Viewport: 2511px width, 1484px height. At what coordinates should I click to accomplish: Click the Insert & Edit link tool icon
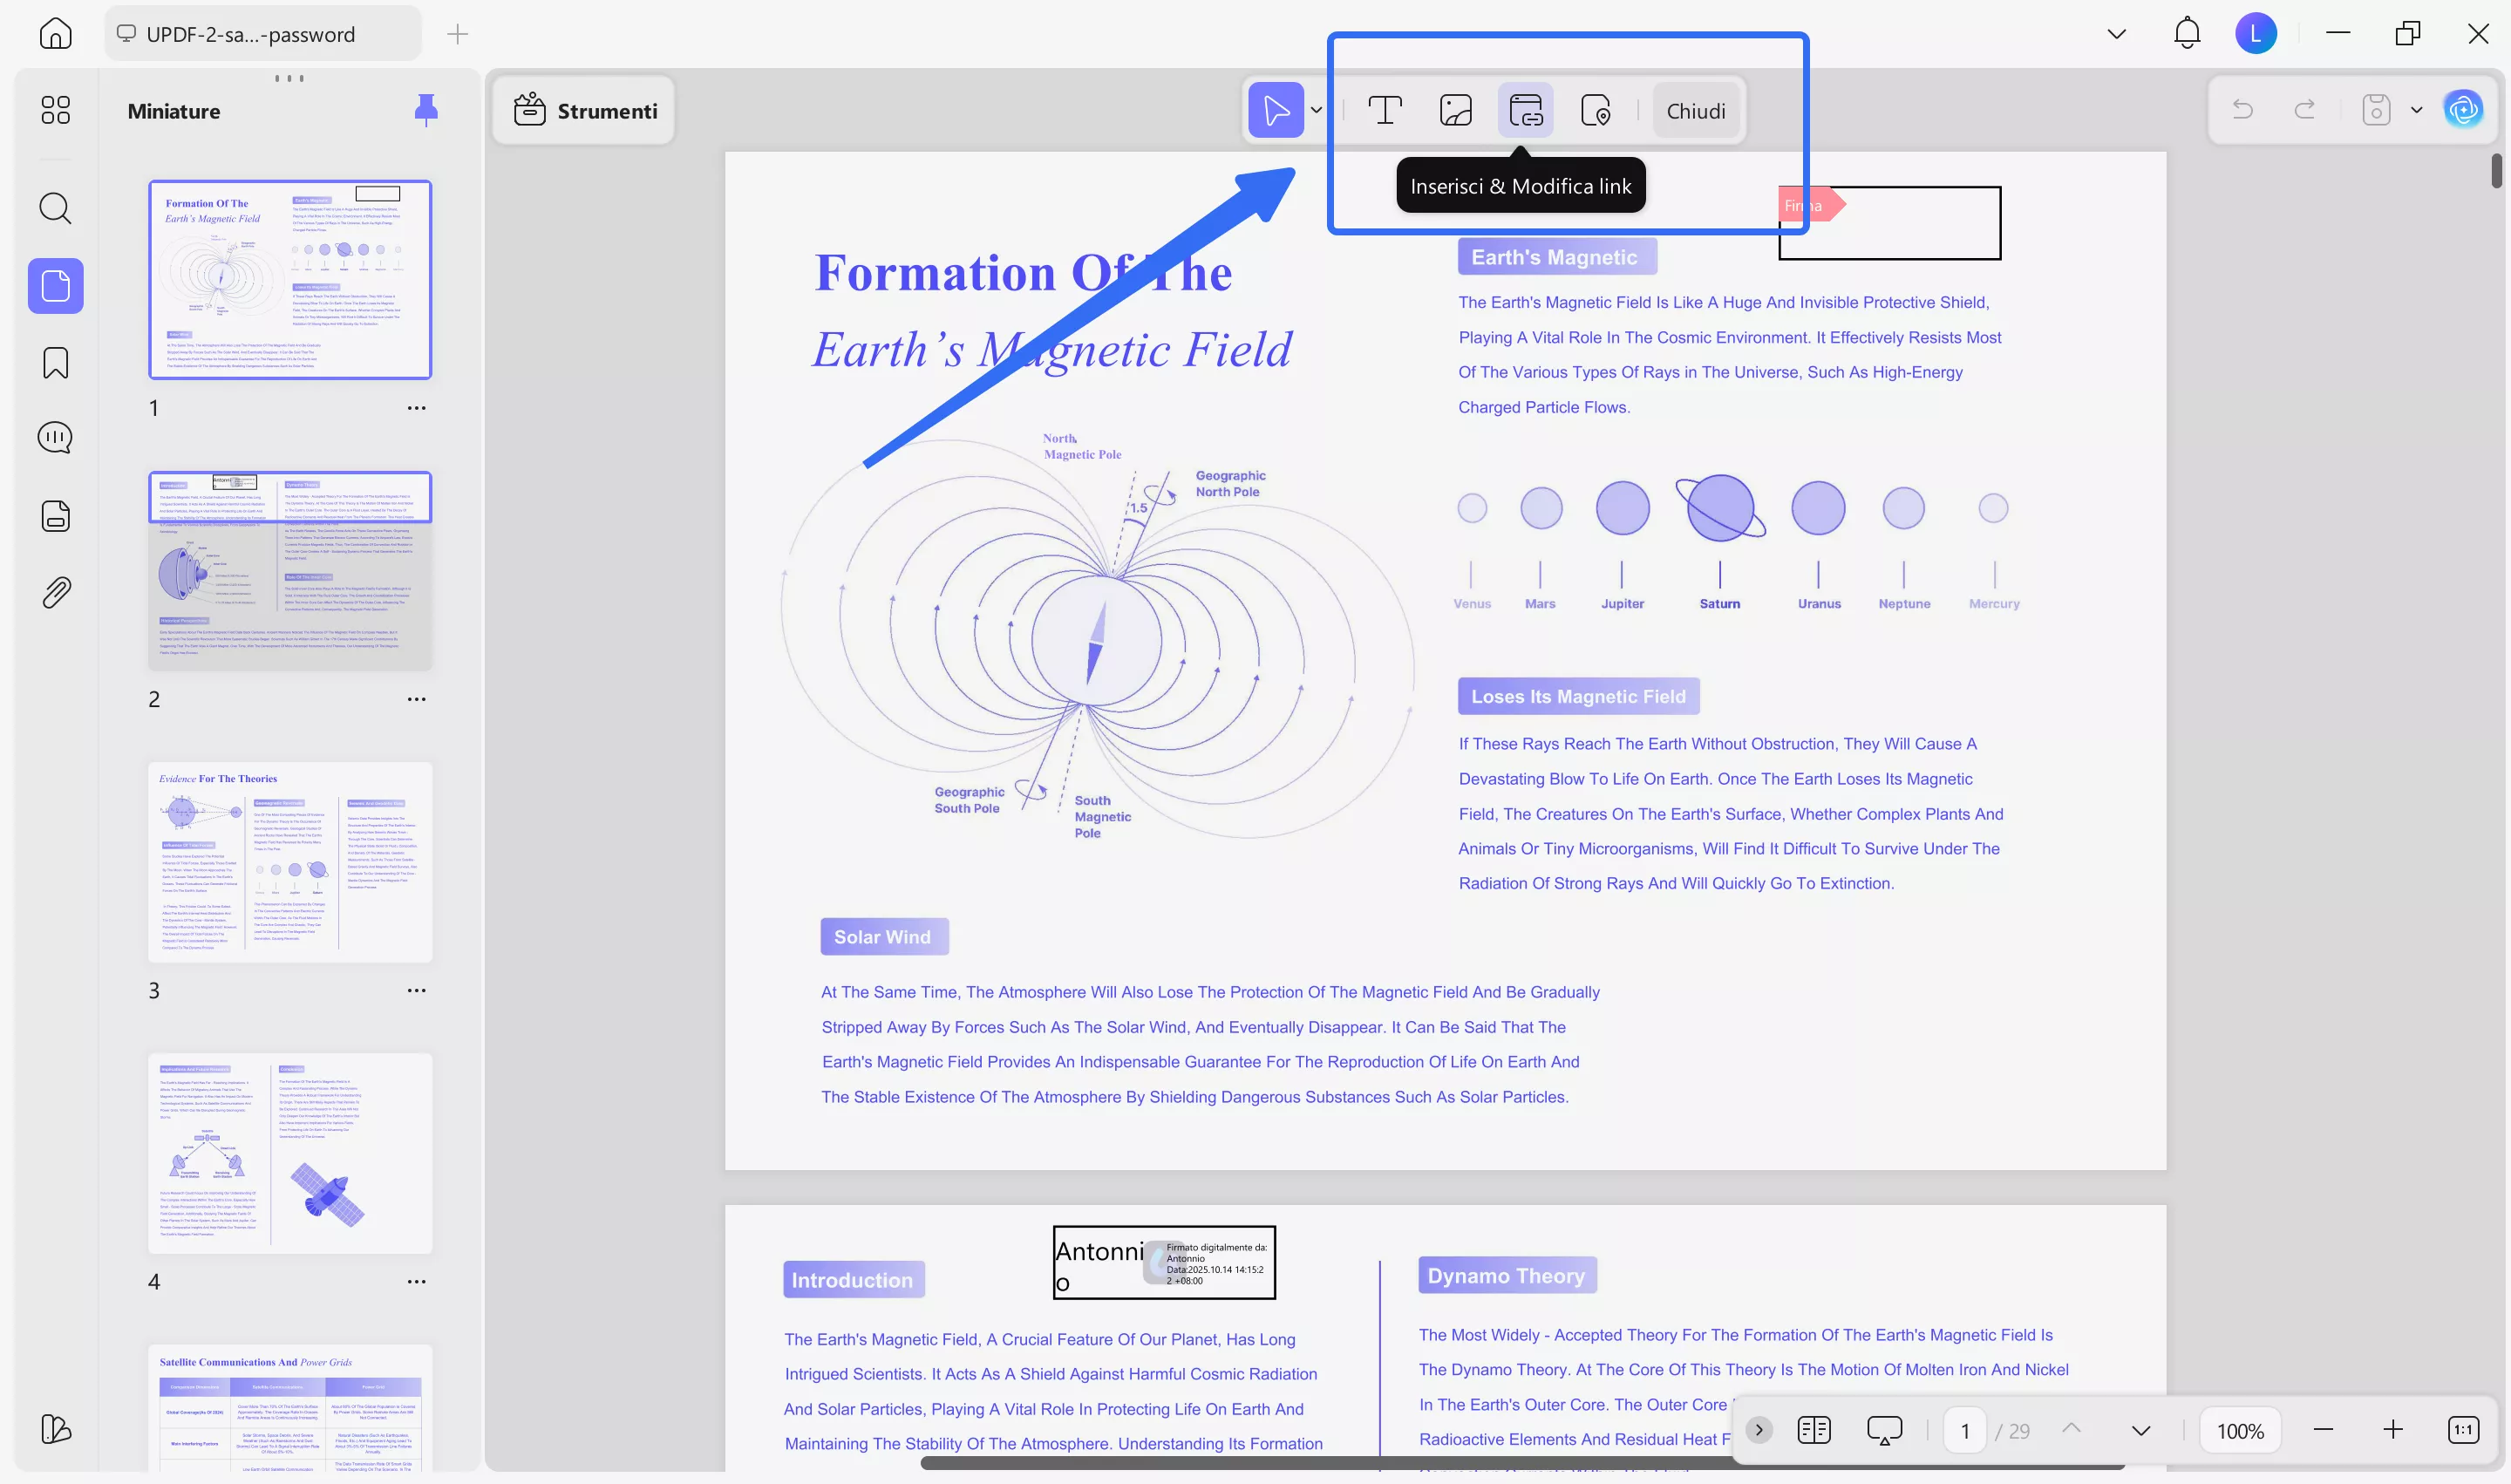1525,110
